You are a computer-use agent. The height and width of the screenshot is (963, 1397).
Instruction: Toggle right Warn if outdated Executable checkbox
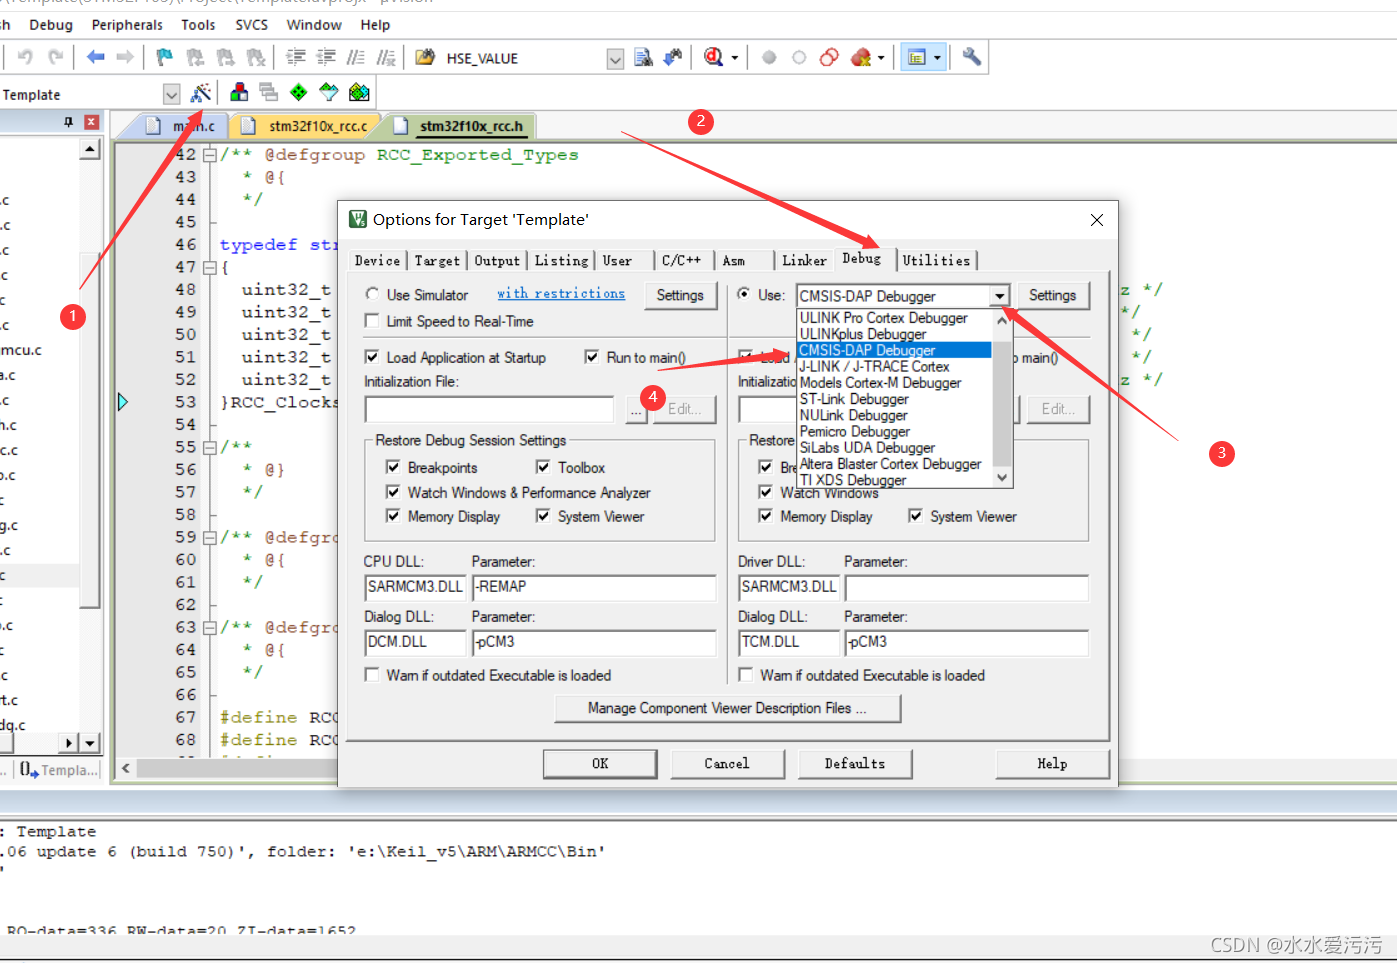(x=745, y=675)
